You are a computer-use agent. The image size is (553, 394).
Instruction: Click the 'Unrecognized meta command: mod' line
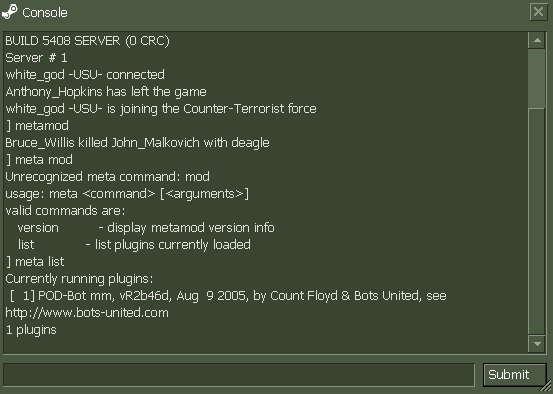107,176
